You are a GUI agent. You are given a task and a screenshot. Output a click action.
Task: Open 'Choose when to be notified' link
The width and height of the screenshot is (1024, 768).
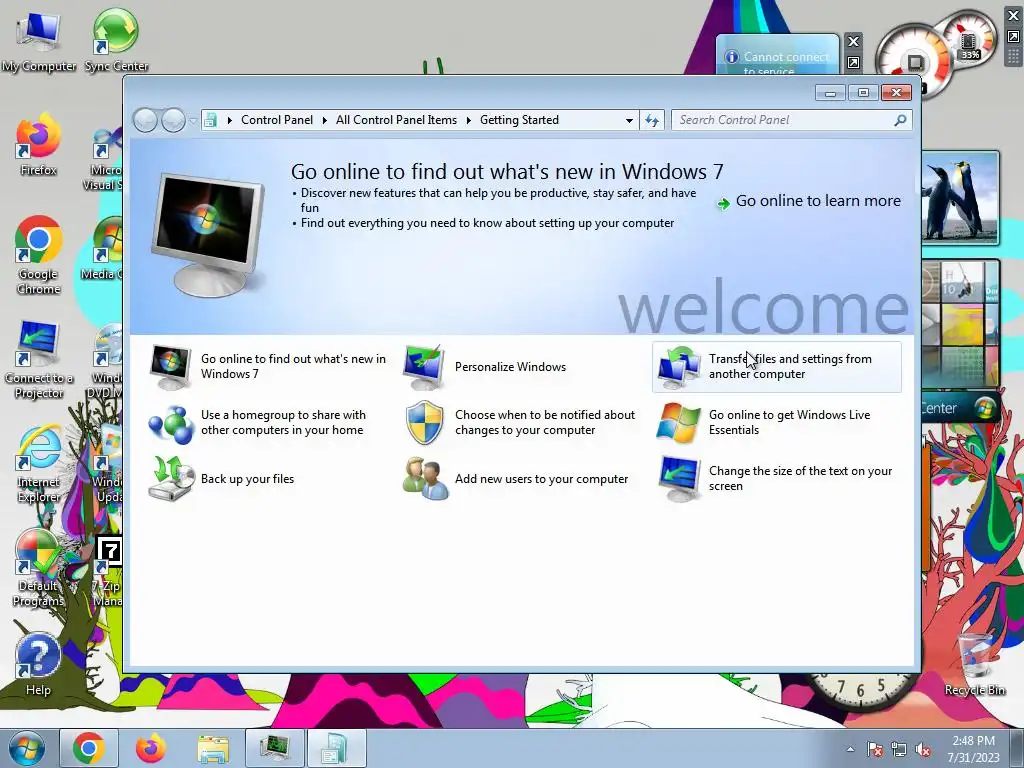click(x=545, y=423)
